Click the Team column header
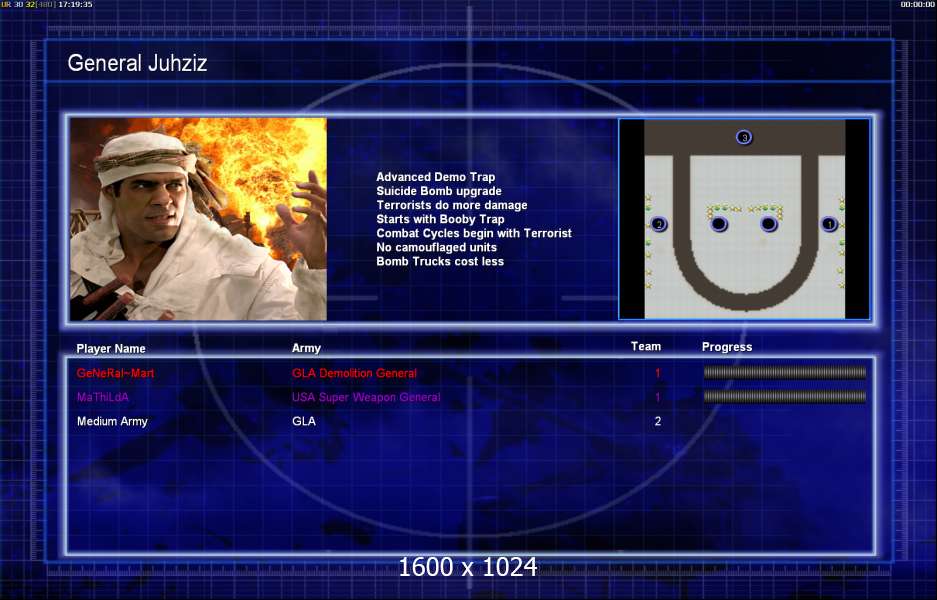The width and height of the screenshot is (937, 600). [645, 347]
